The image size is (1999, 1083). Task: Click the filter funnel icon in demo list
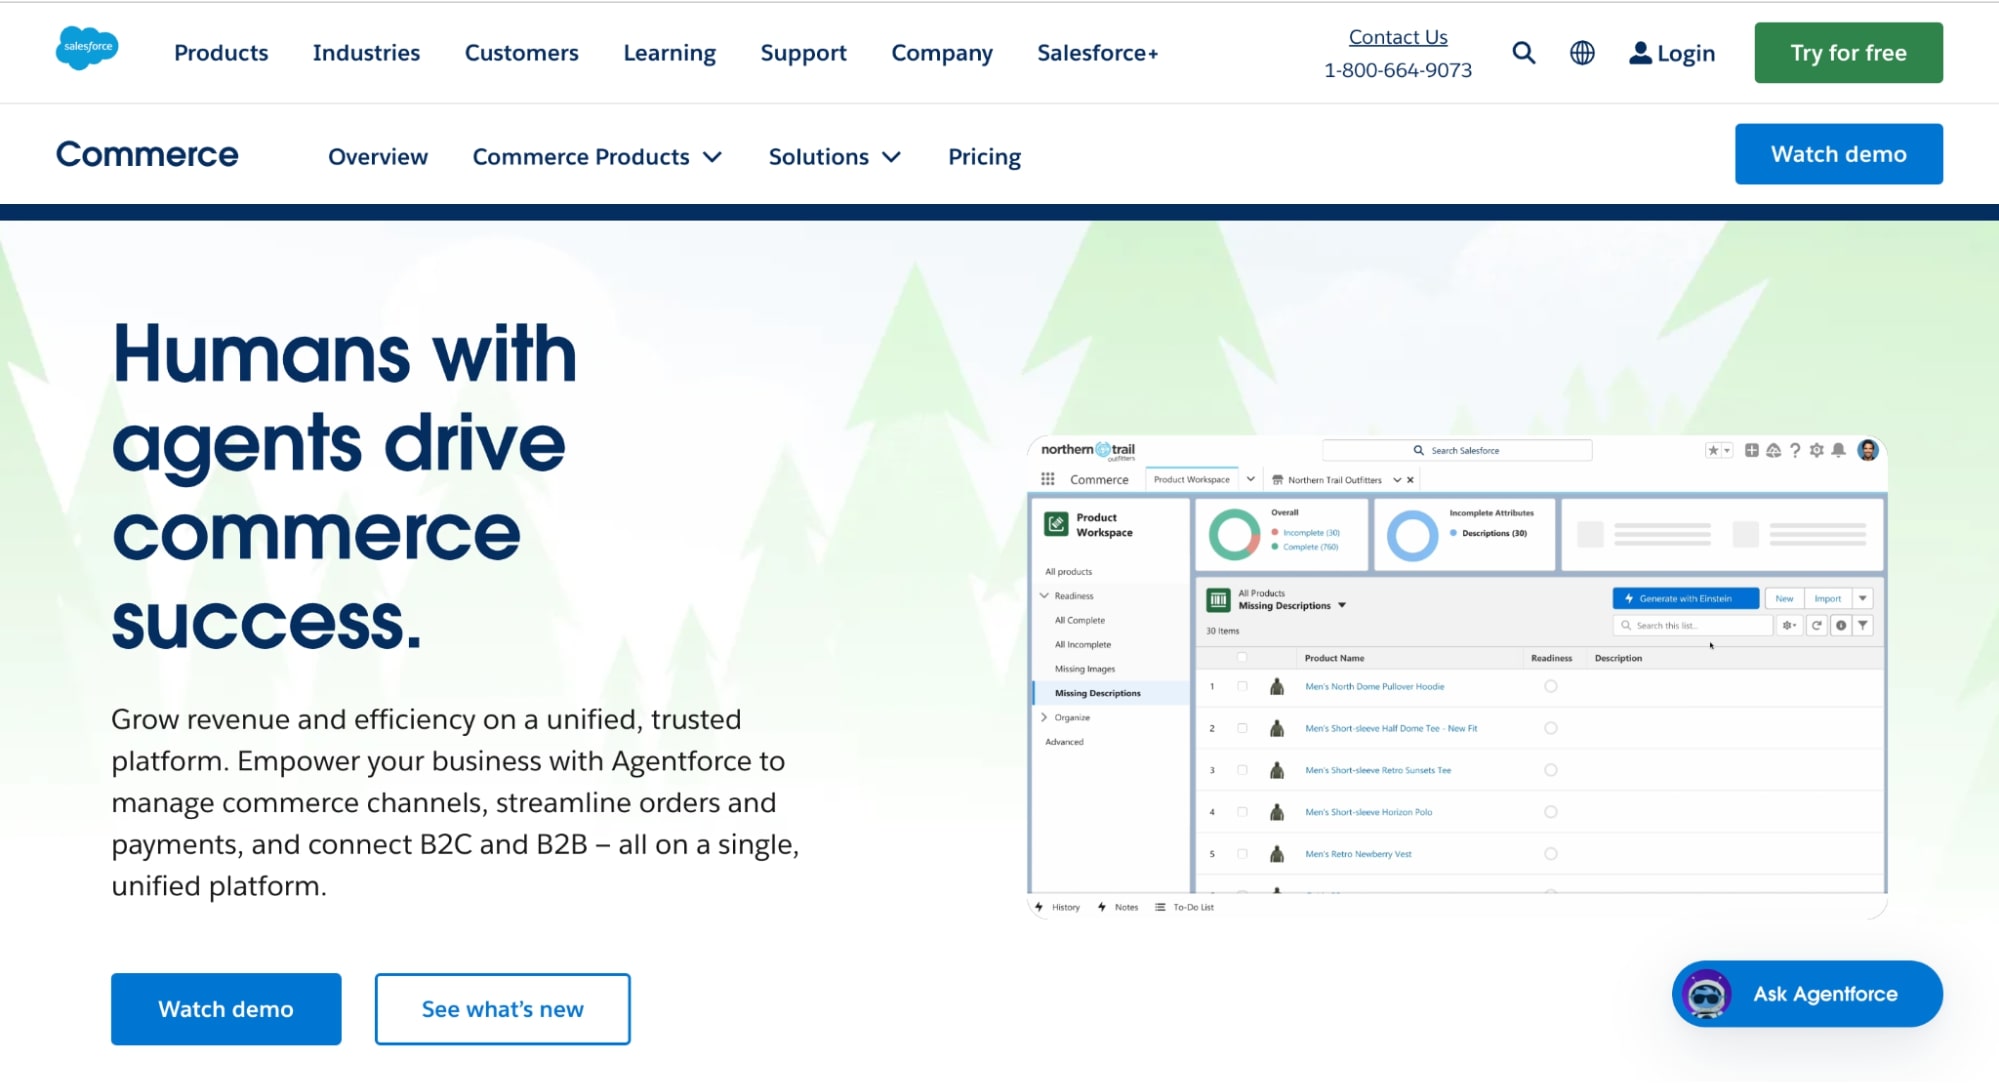point(1863,625)
